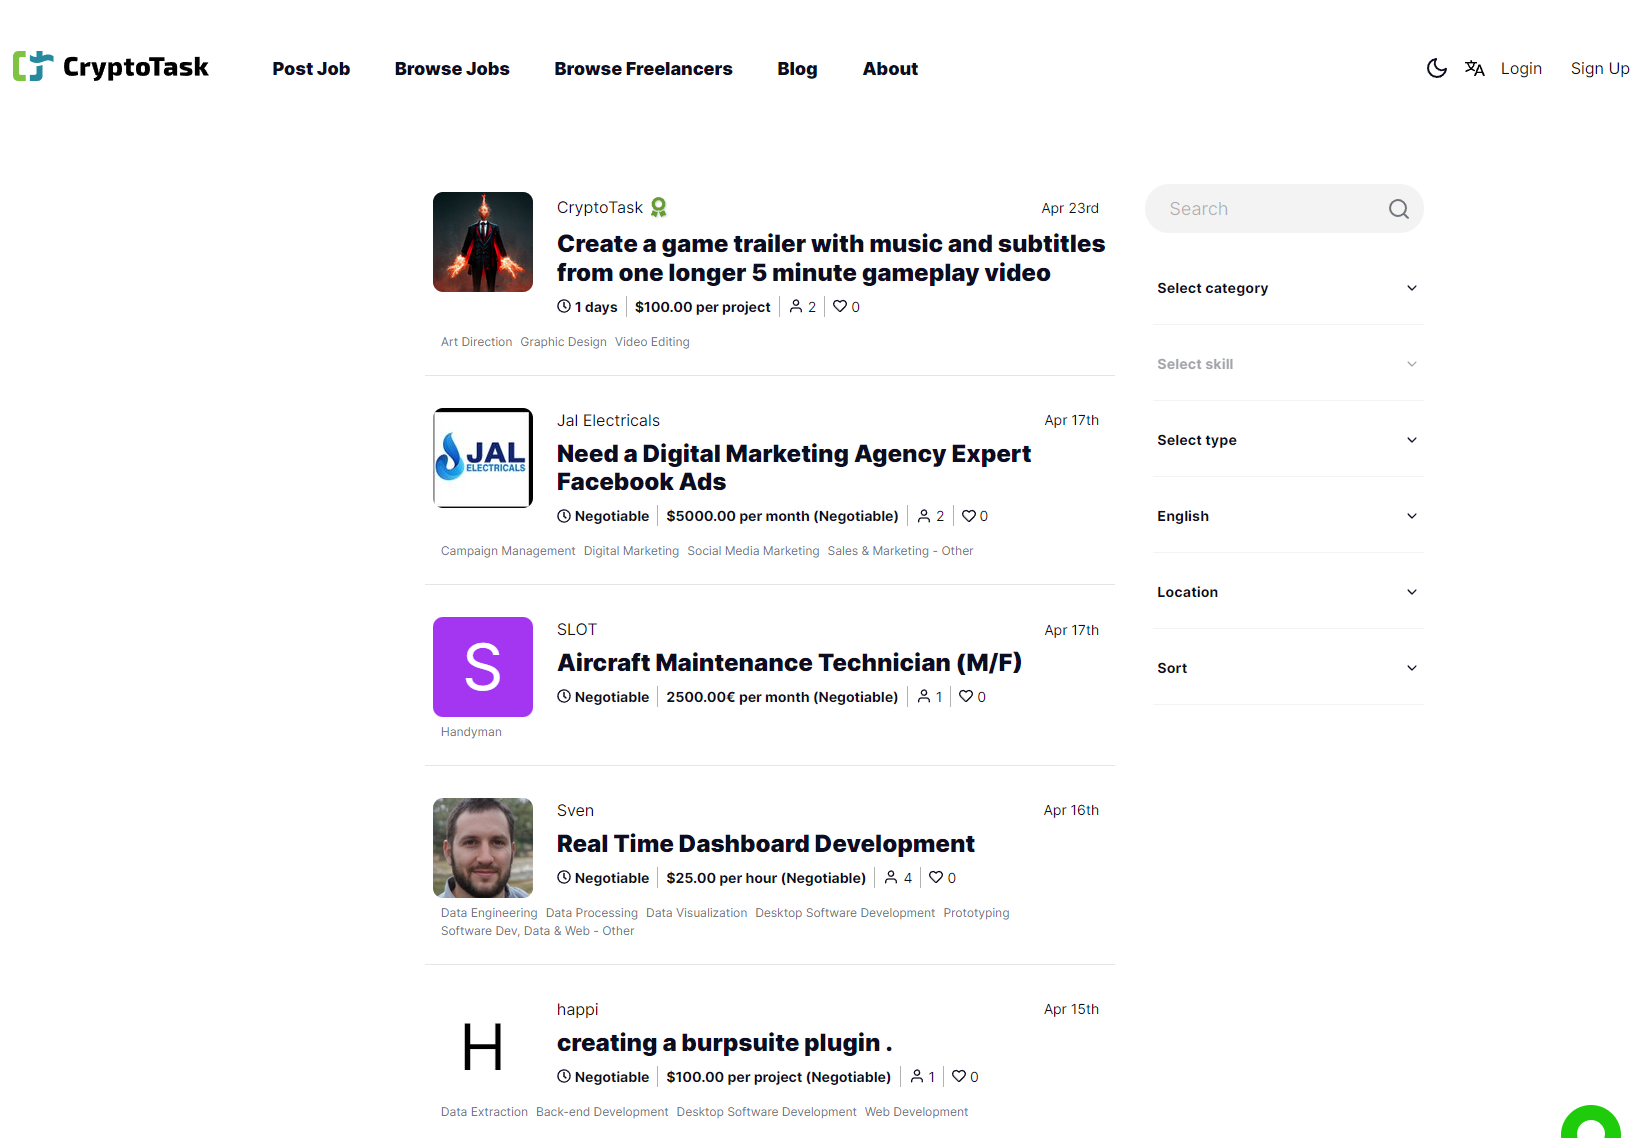Go to Browse Freelancers page
This screenshot has height=1138, width=1643.
click(643, 68)
